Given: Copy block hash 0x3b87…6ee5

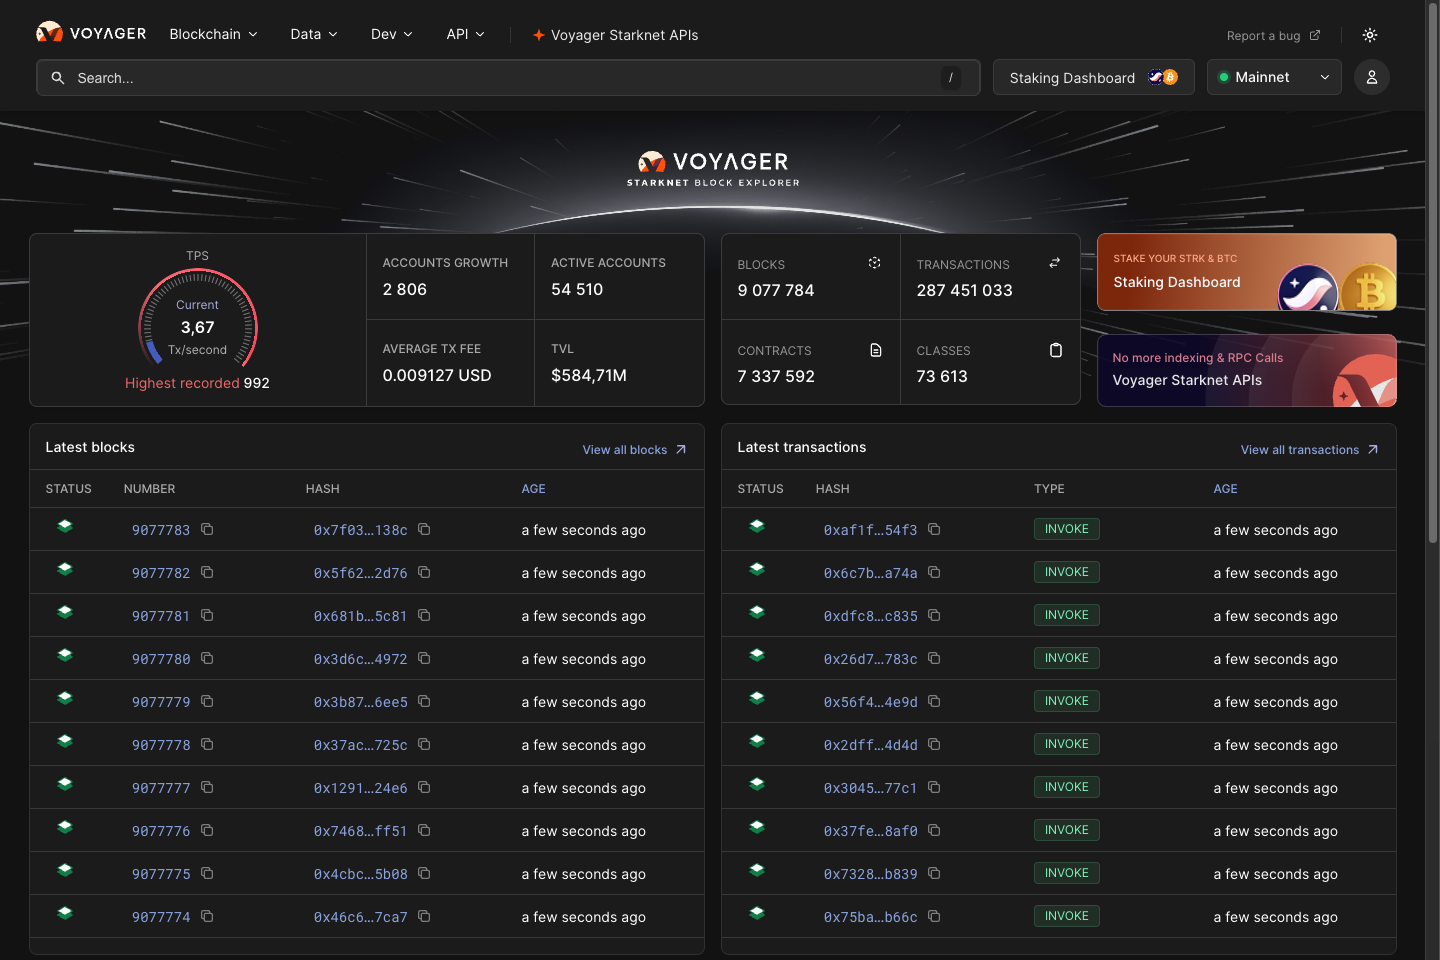Looking at the screenshot, I should pyautogui.click(x=424, y=701).
